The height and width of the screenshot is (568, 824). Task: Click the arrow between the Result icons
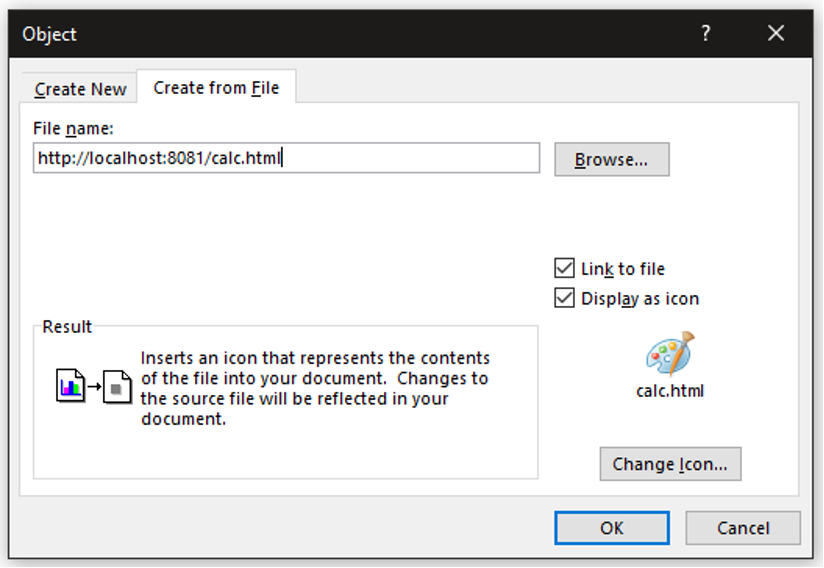pos(93,386)
